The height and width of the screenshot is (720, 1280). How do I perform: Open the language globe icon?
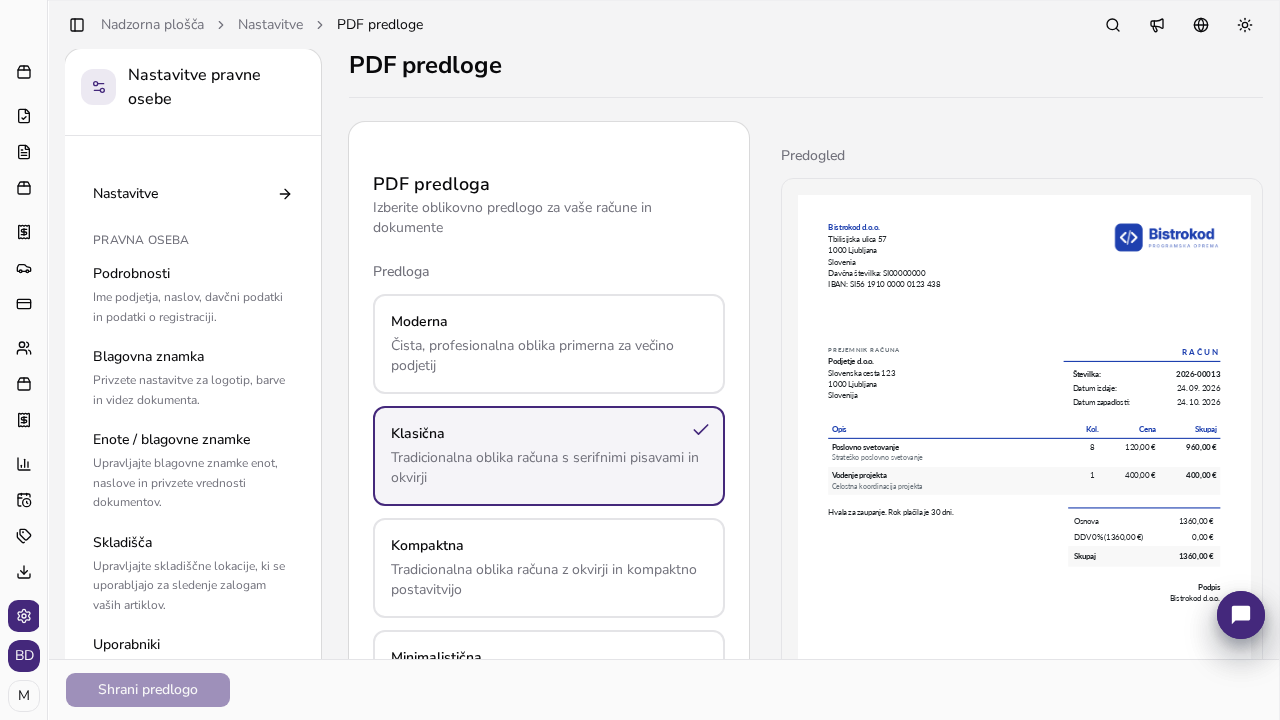[x=1201, y=25]
